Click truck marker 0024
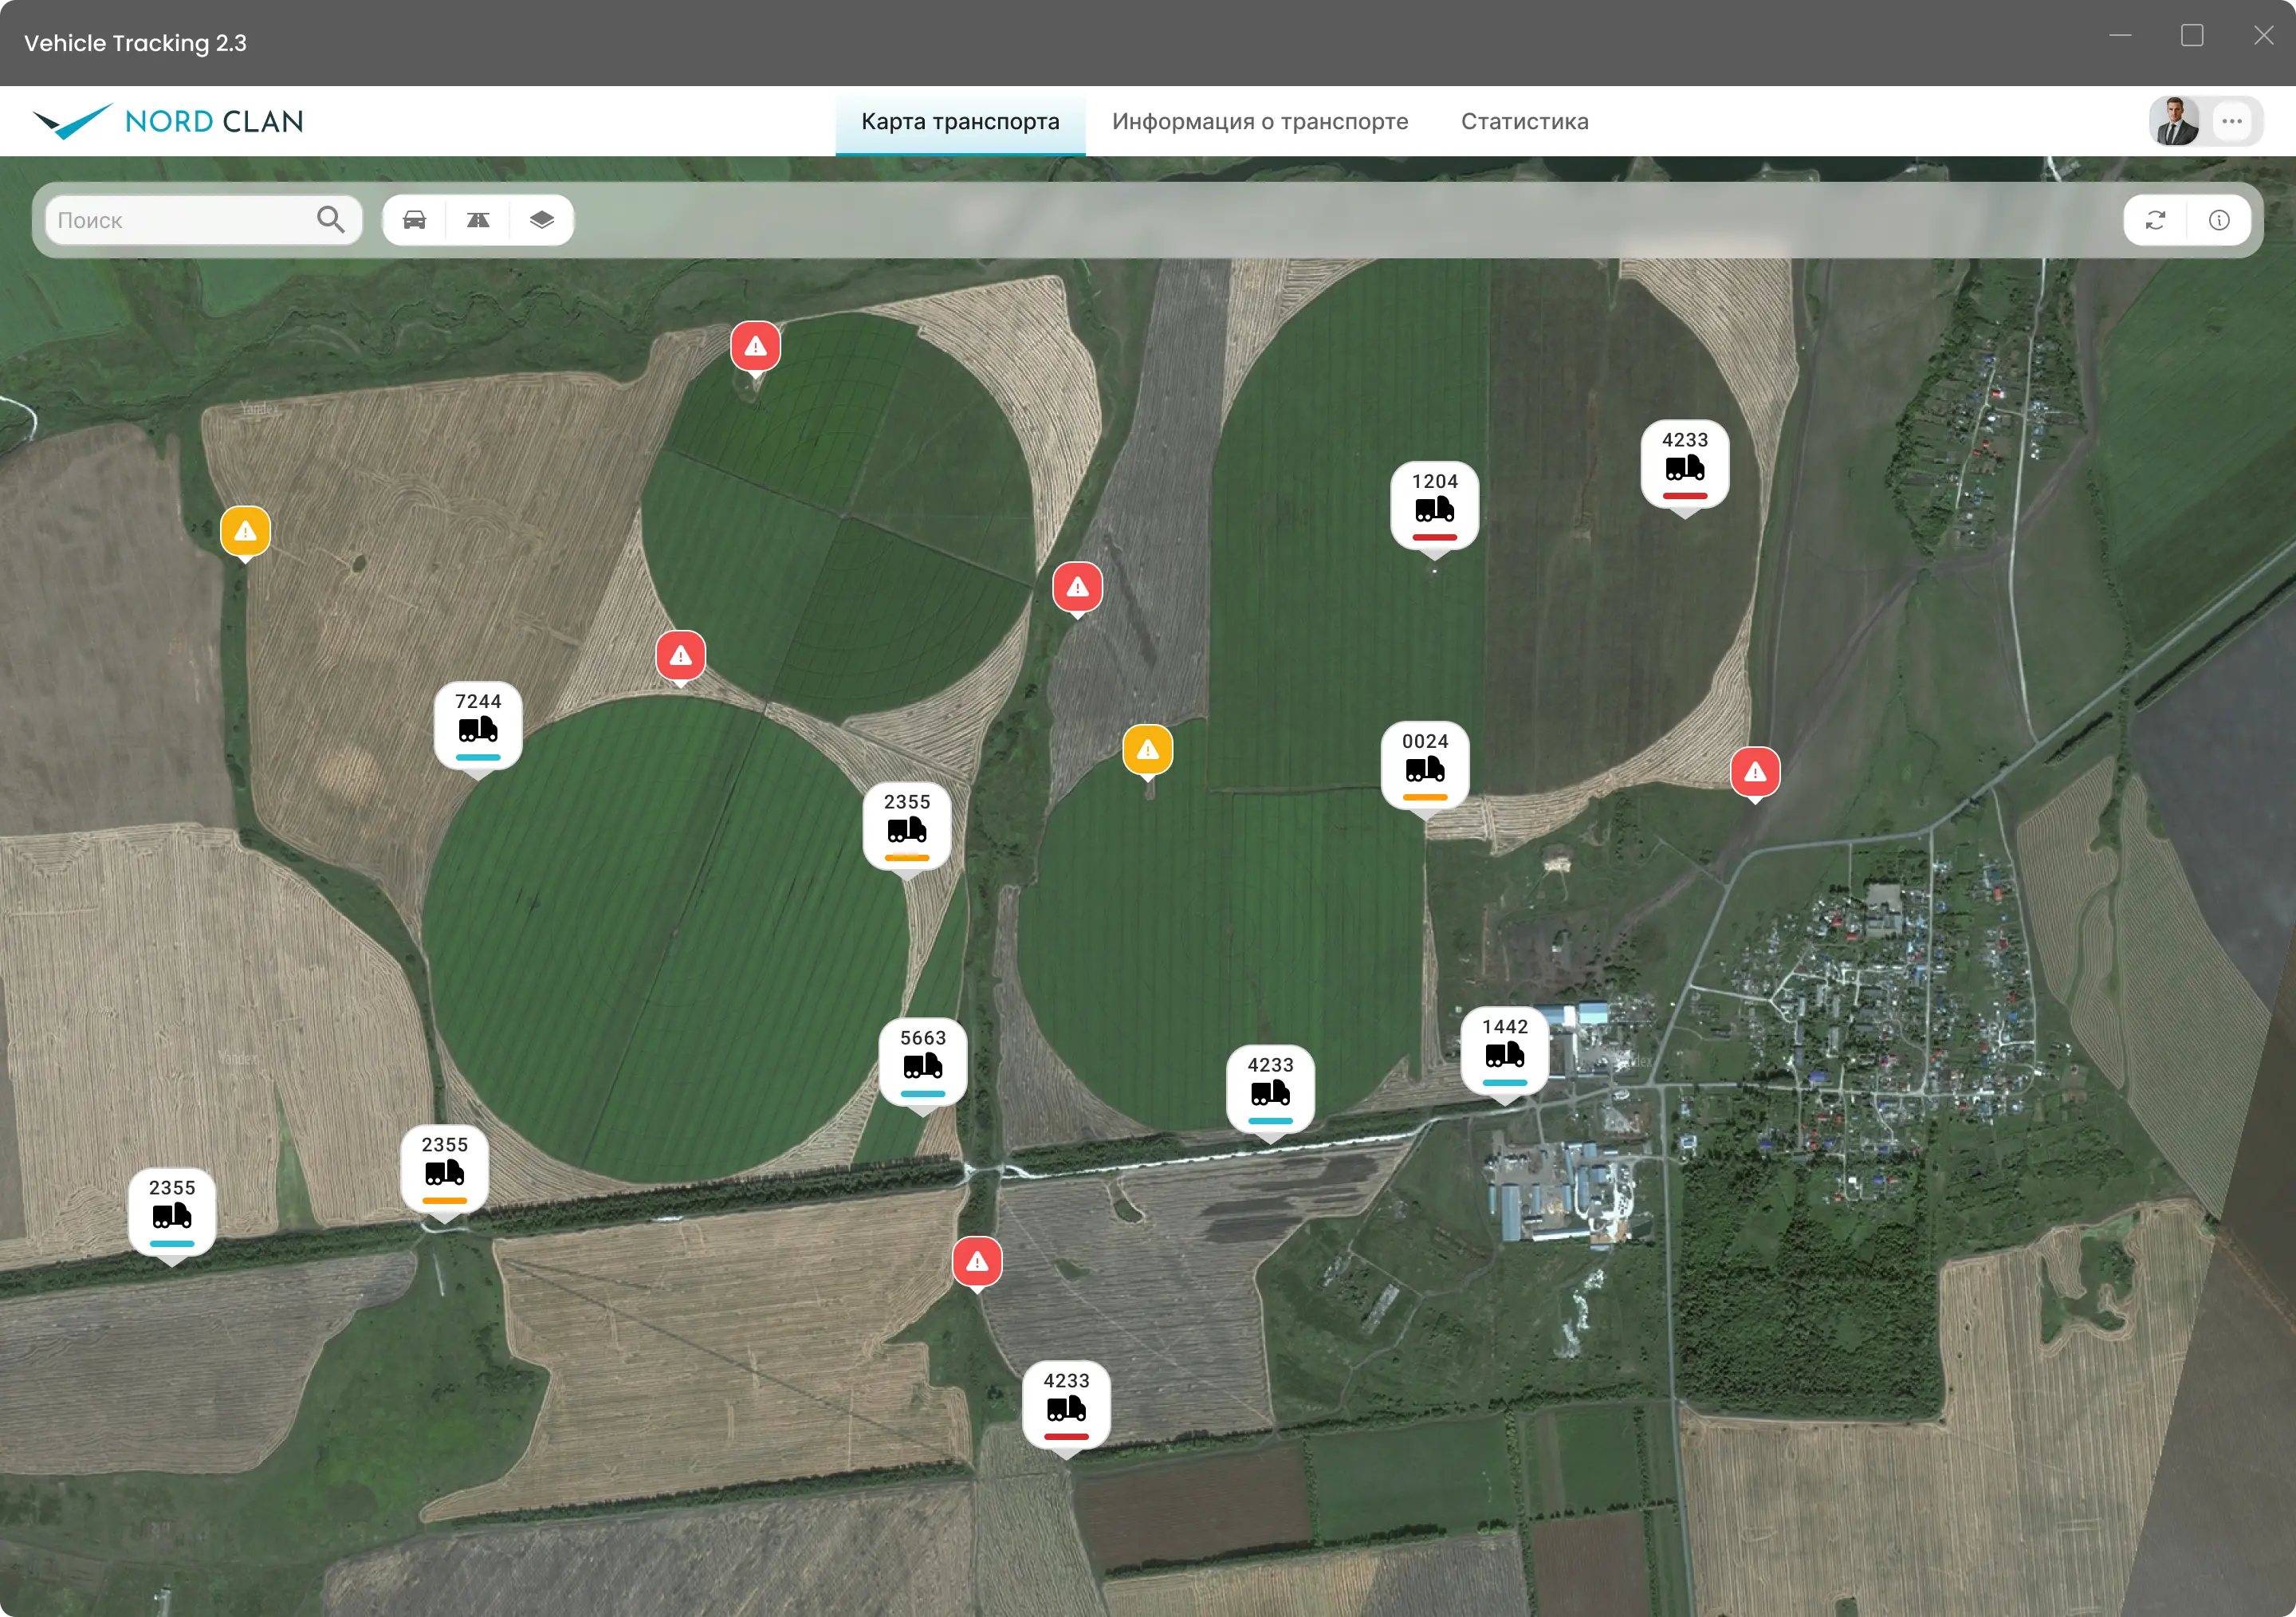2296x1617 pixels. 1425,769
